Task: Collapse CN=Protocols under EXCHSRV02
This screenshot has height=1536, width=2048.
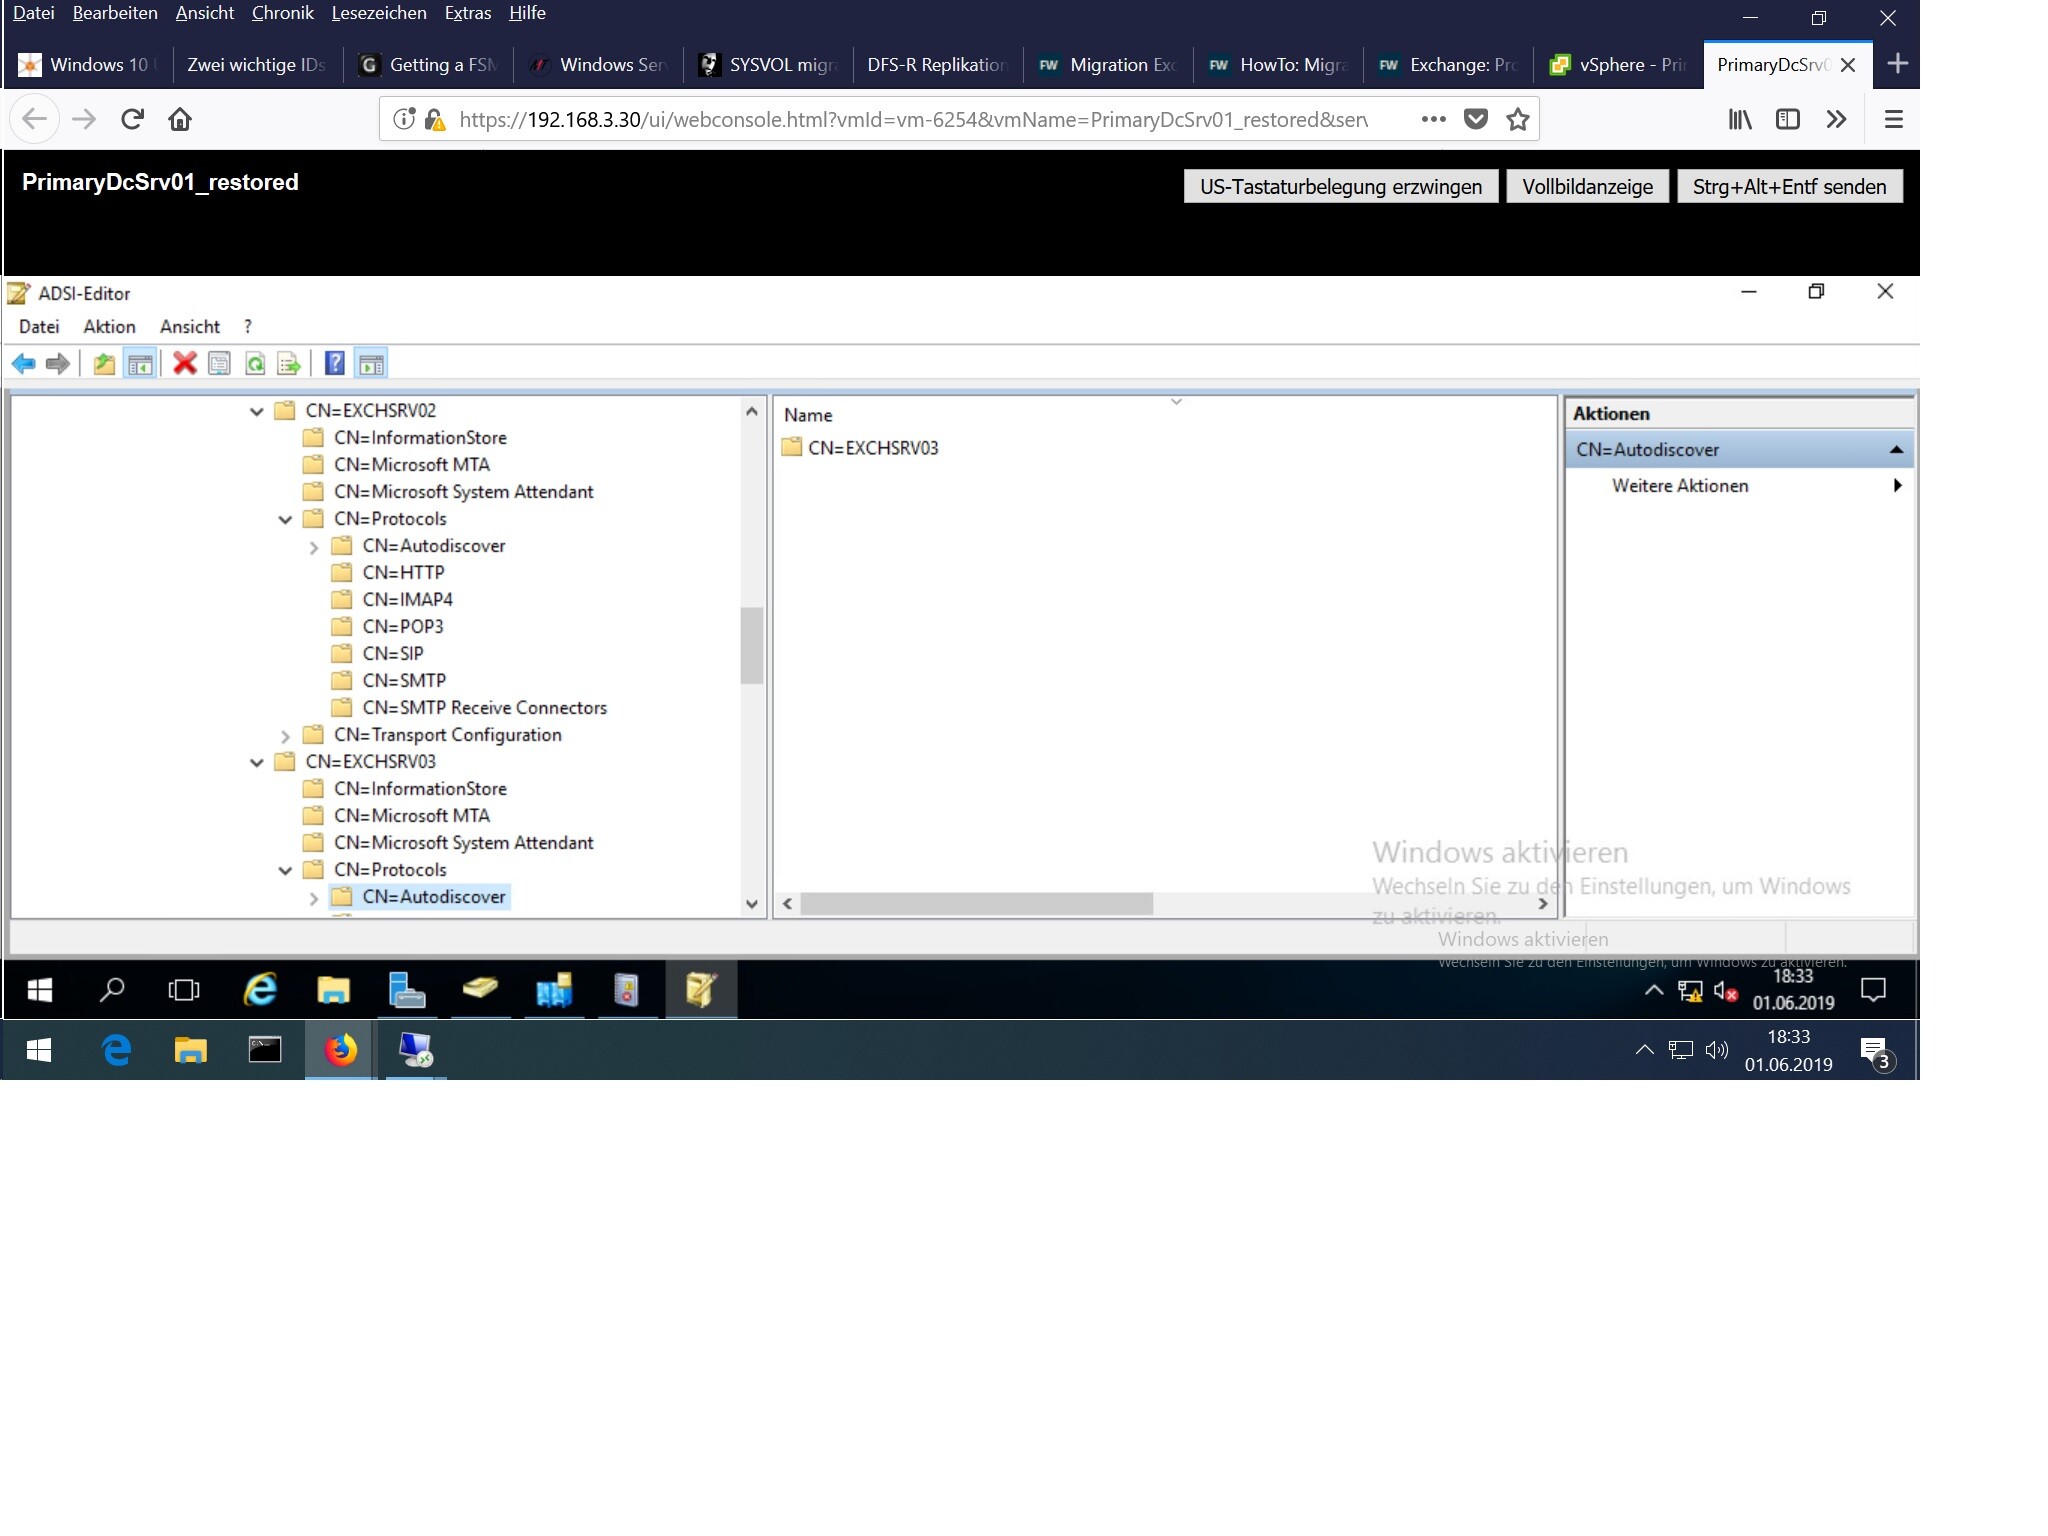Action: (285, 519)
